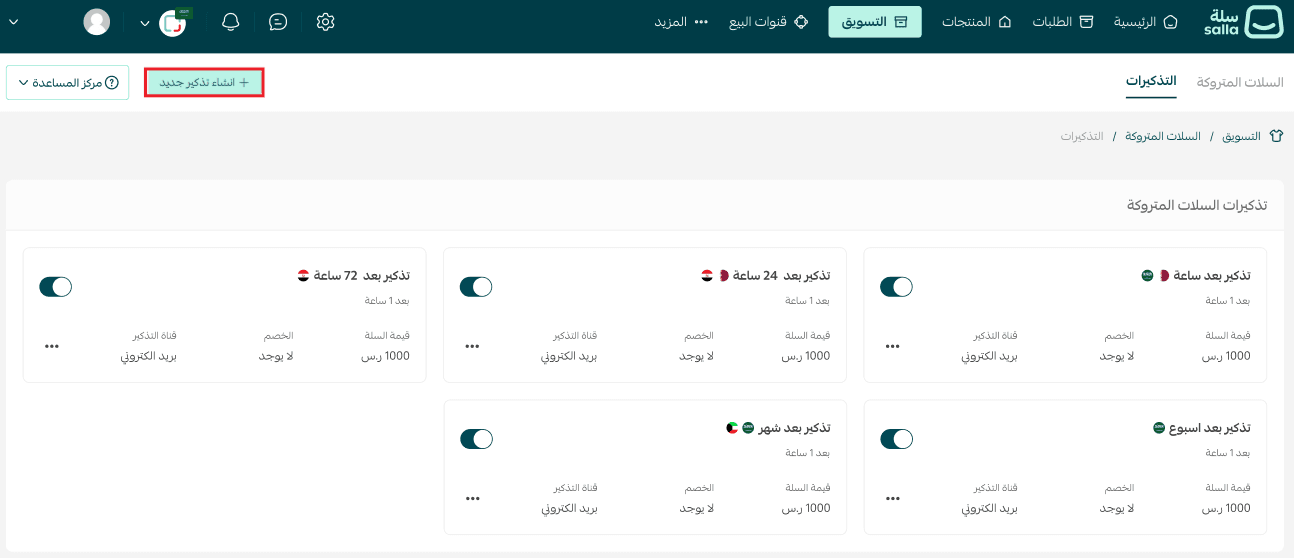Go to التسويق breadcrumb link
This screenshot has width=1294, height=558.
coord(1241,136)
